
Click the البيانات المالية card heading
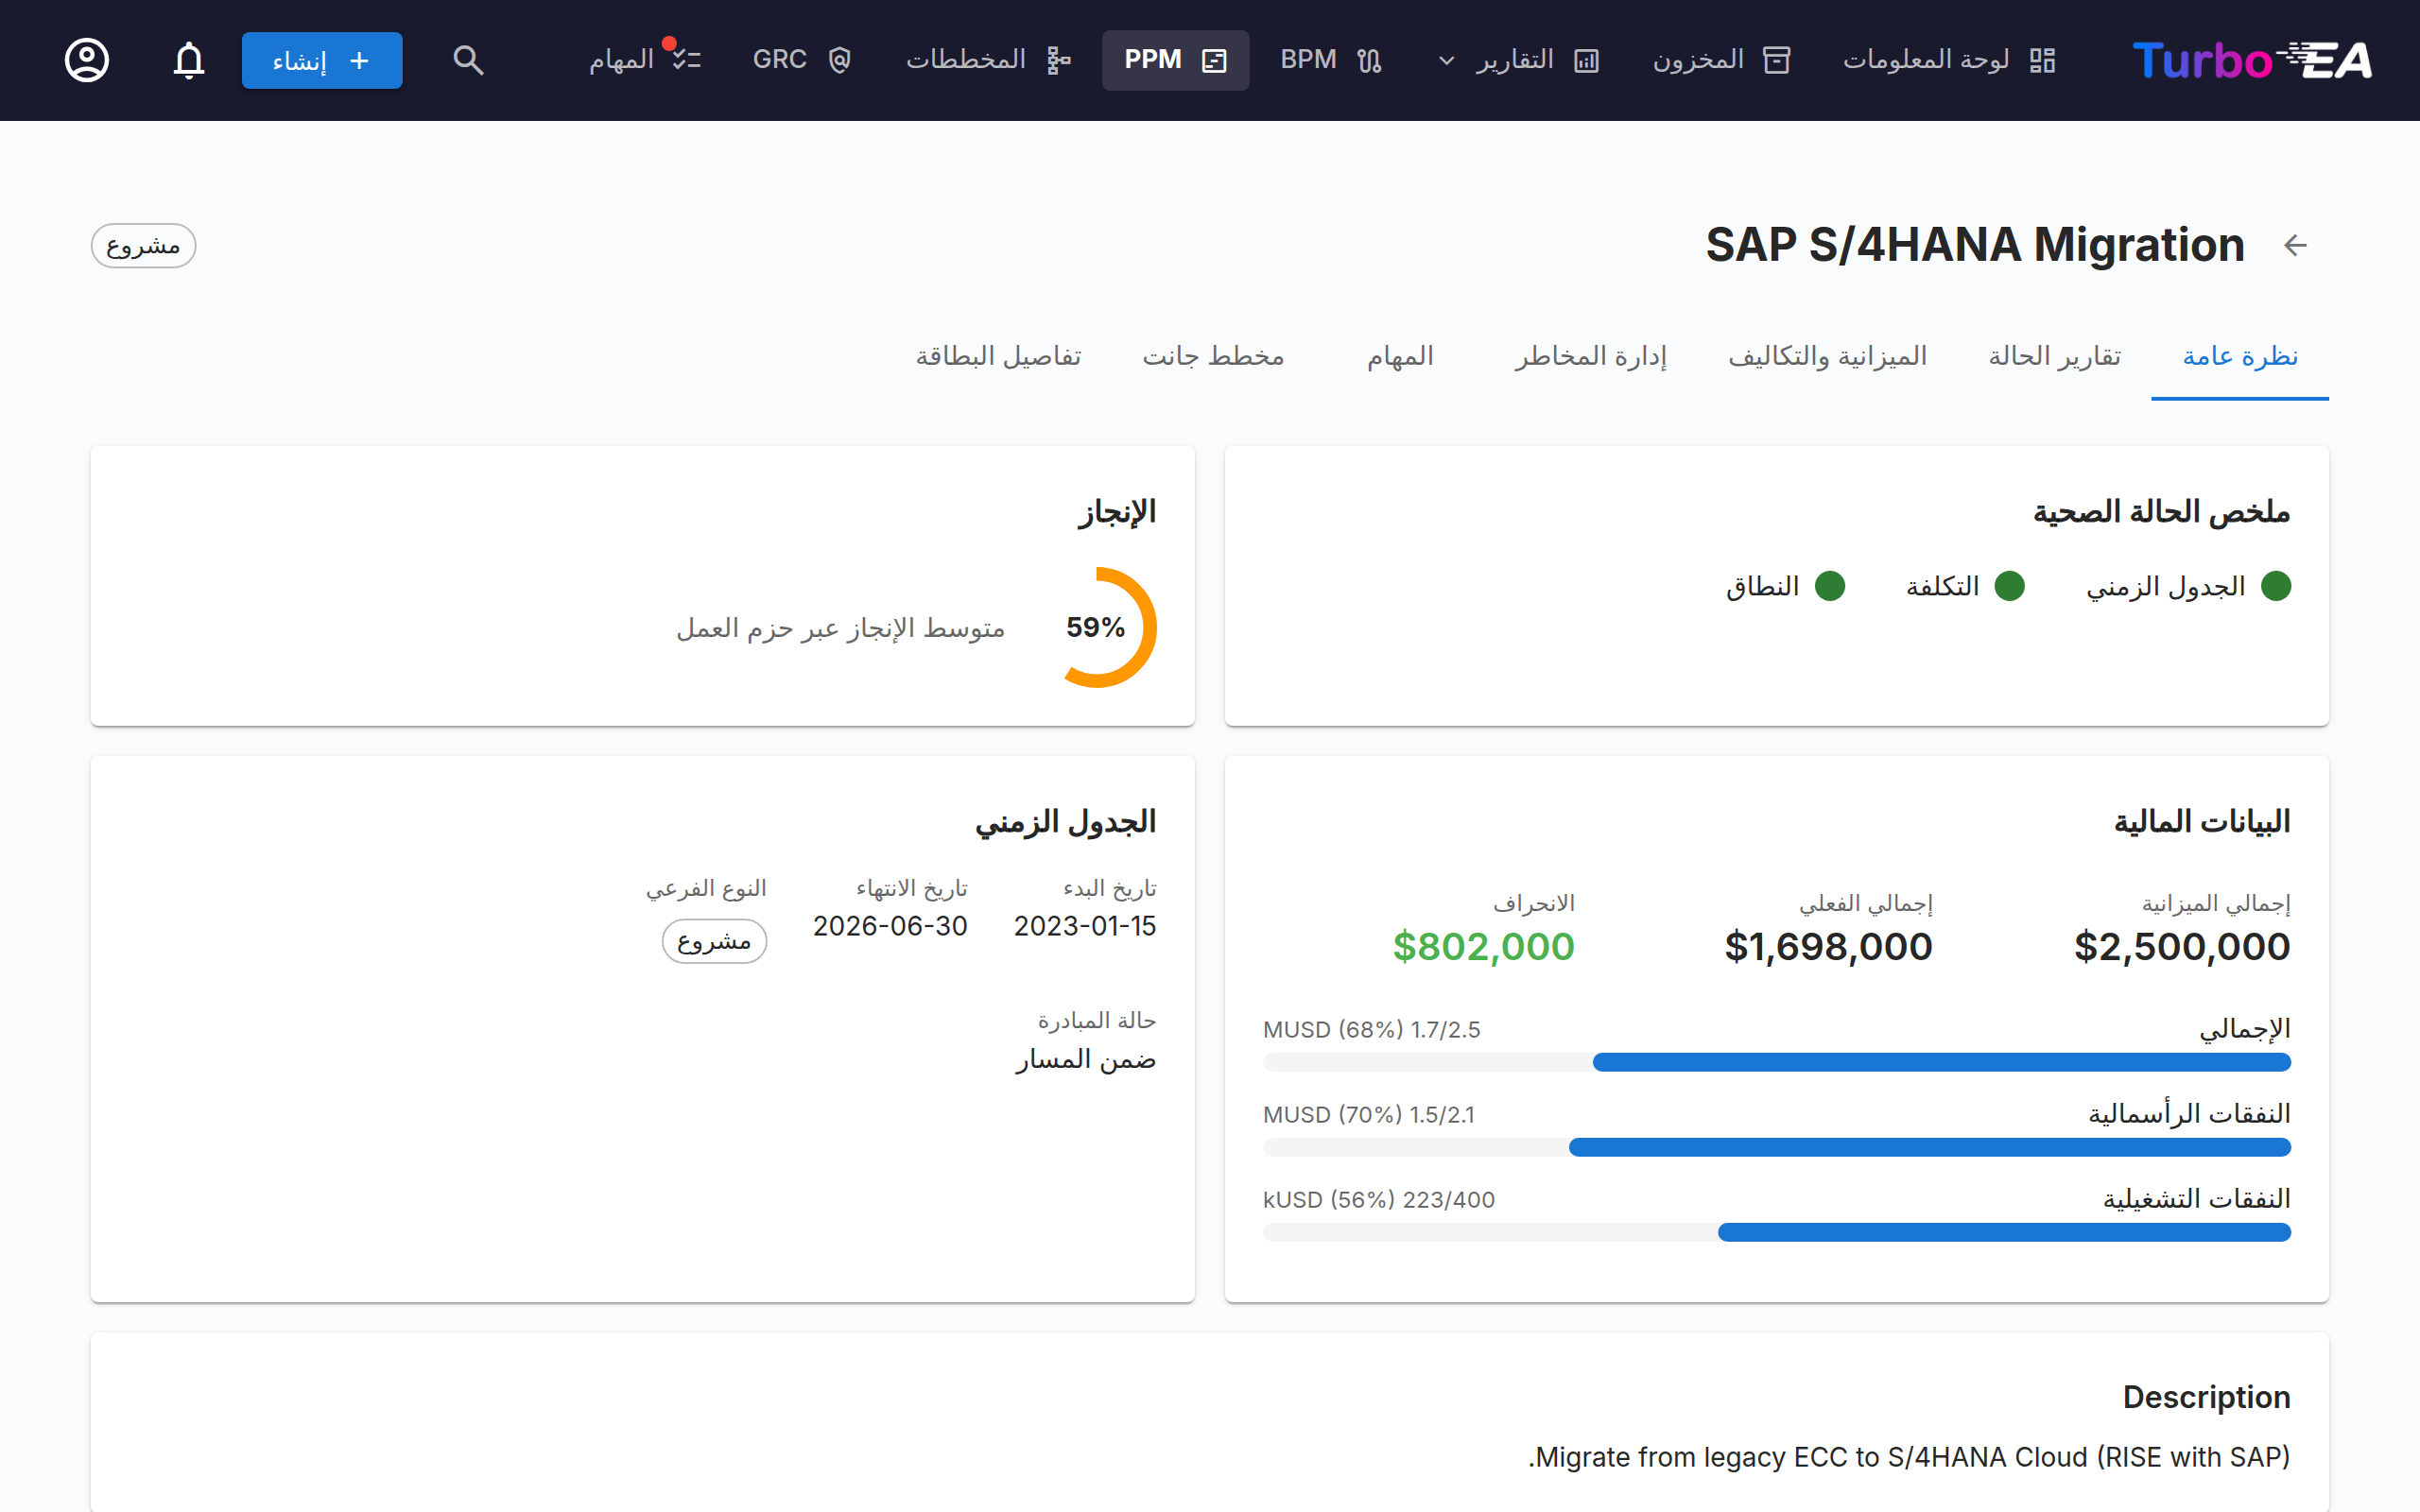click(2202, 822)
